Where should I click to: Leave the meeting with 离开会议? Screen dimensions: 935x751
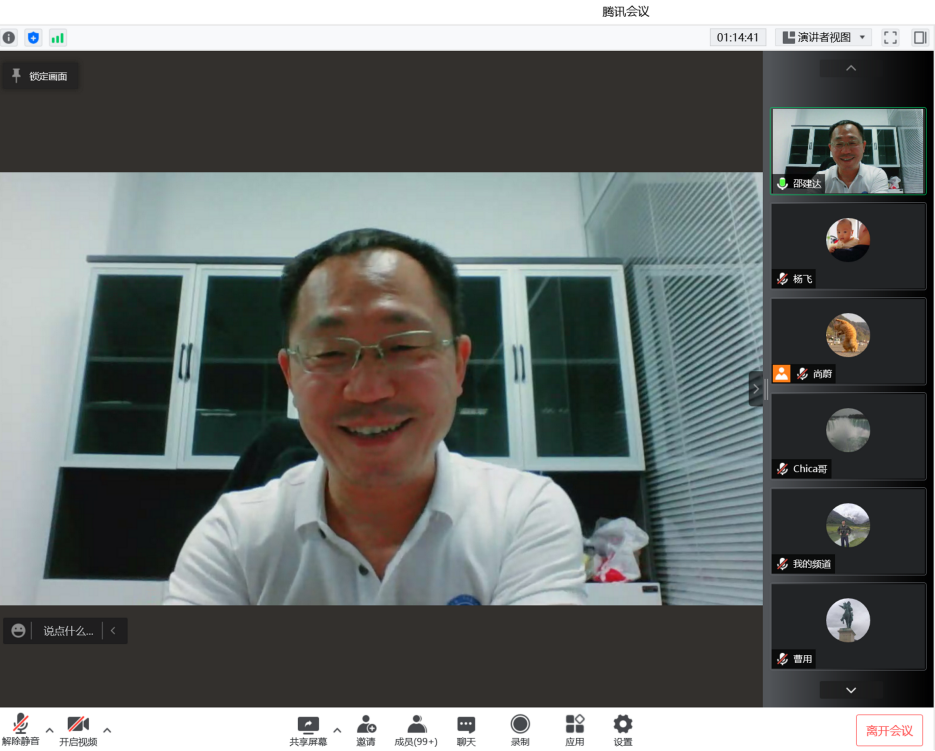[889, 730]
